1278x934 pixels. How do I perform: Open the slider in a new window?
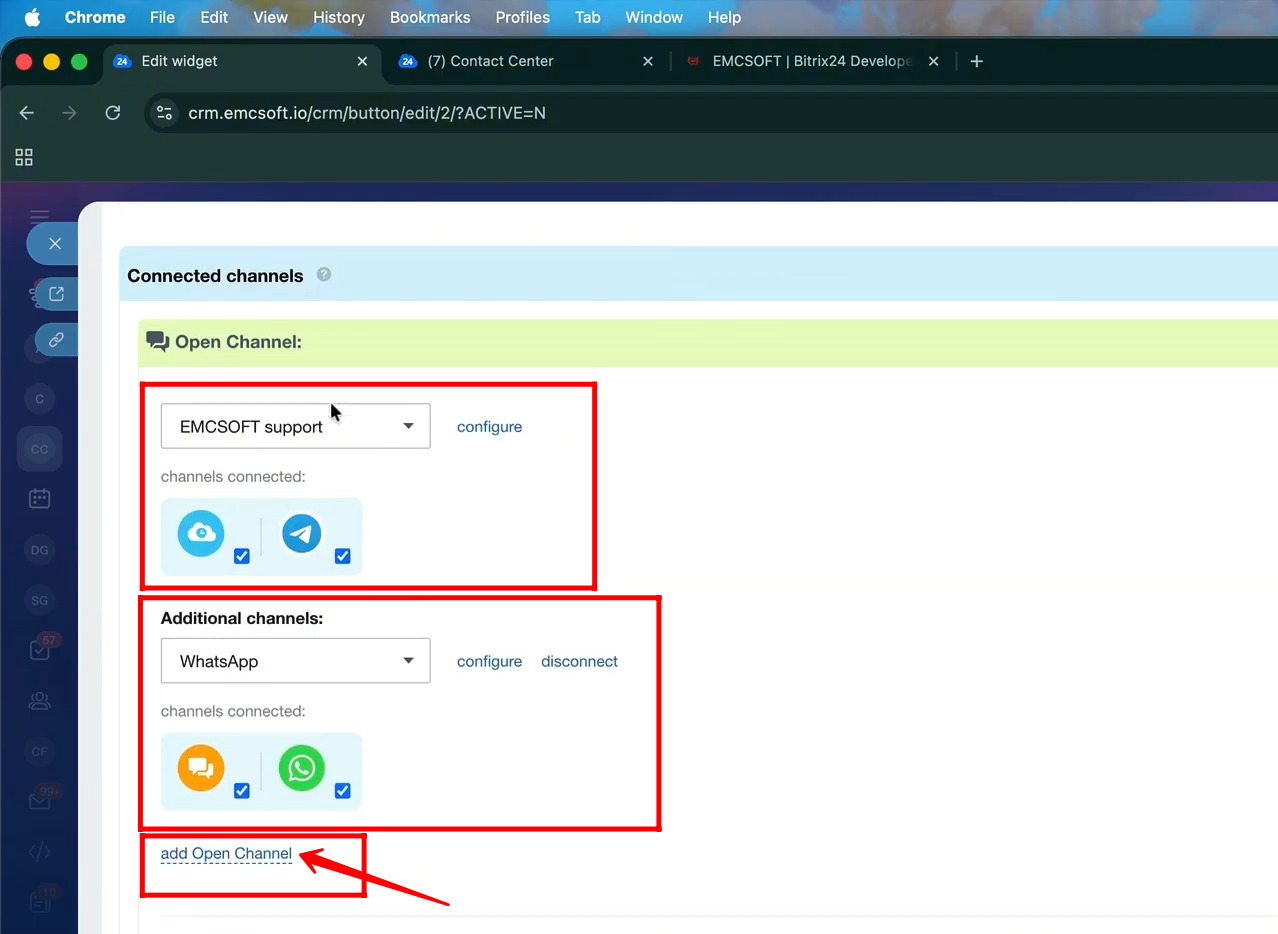pos(56,293)
